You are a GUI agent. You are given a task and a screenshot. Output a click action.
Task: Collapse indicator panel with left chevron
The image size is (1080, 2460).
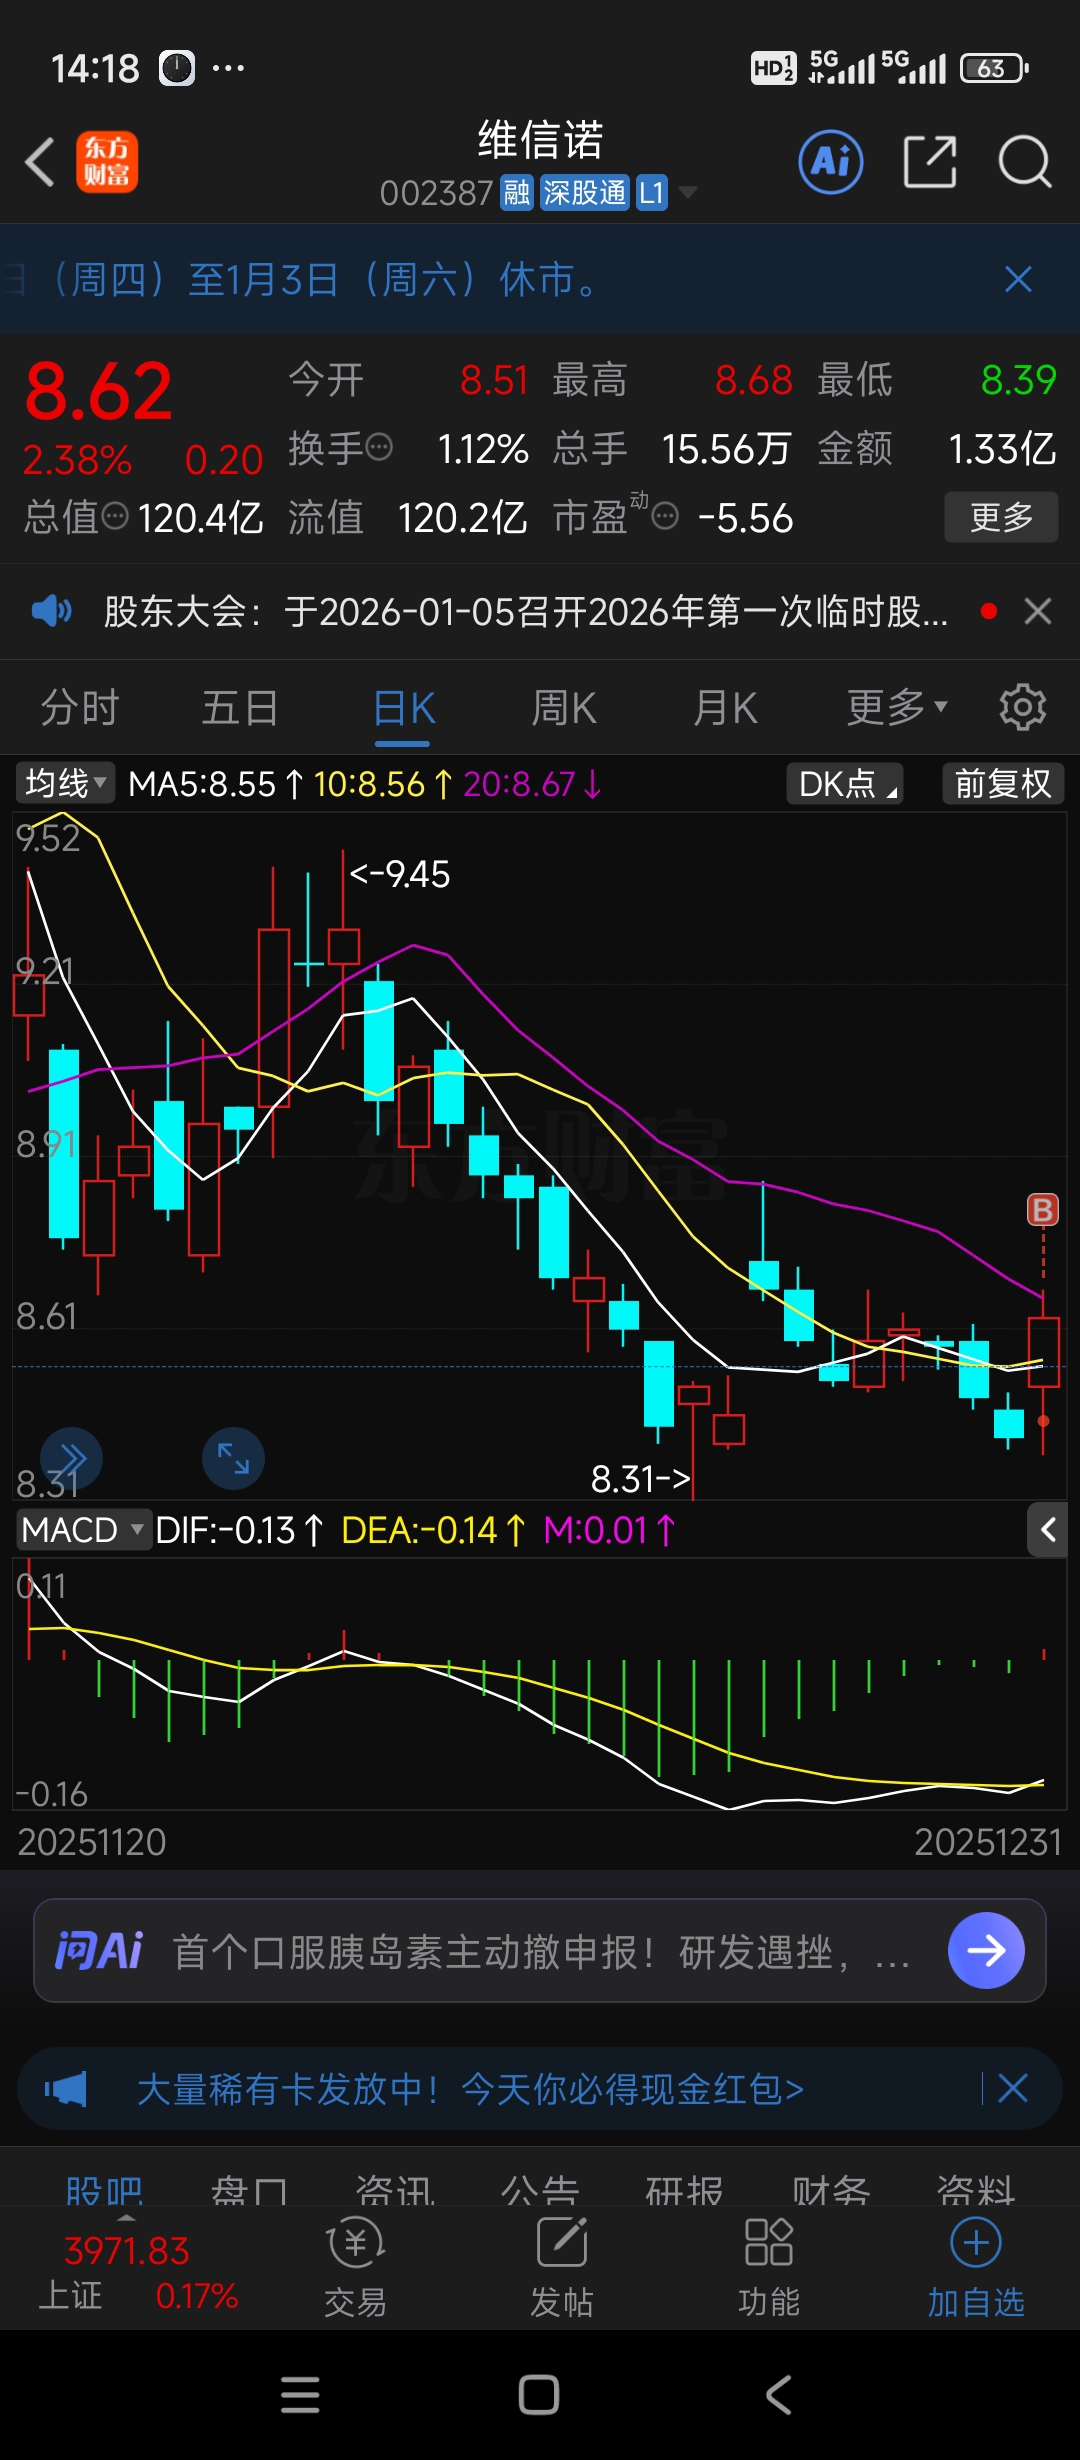click(x=1047, y=1530)
